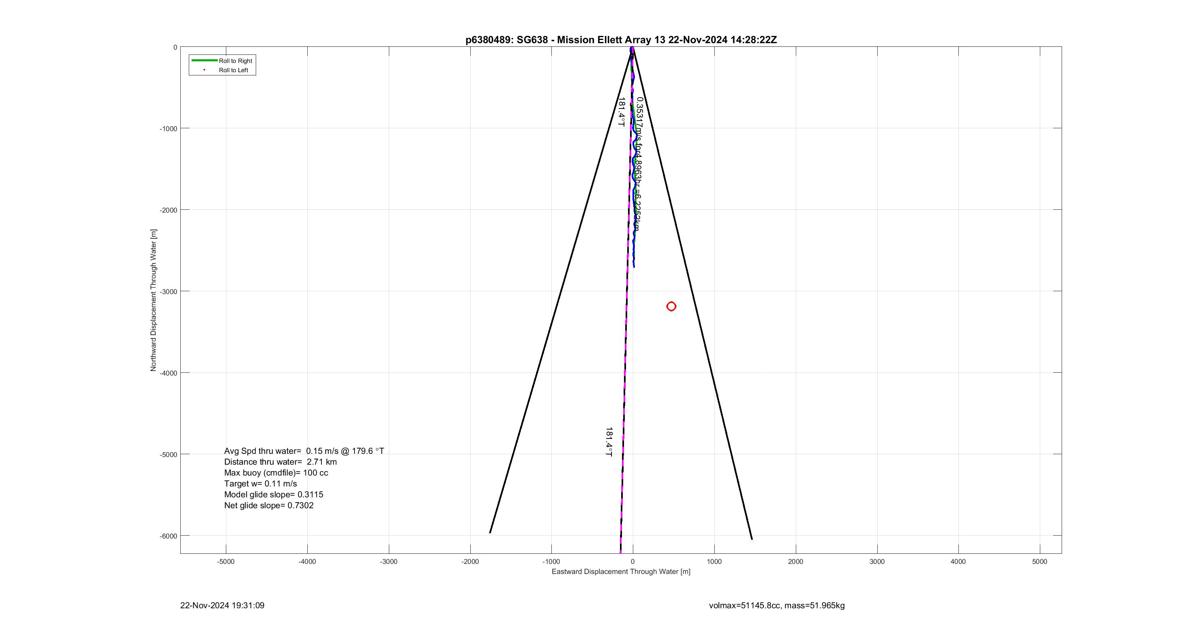Viewport: 1200px width, 622px height.
Task: Click the y-axis tick label -2000
Action: coord(168,210)
